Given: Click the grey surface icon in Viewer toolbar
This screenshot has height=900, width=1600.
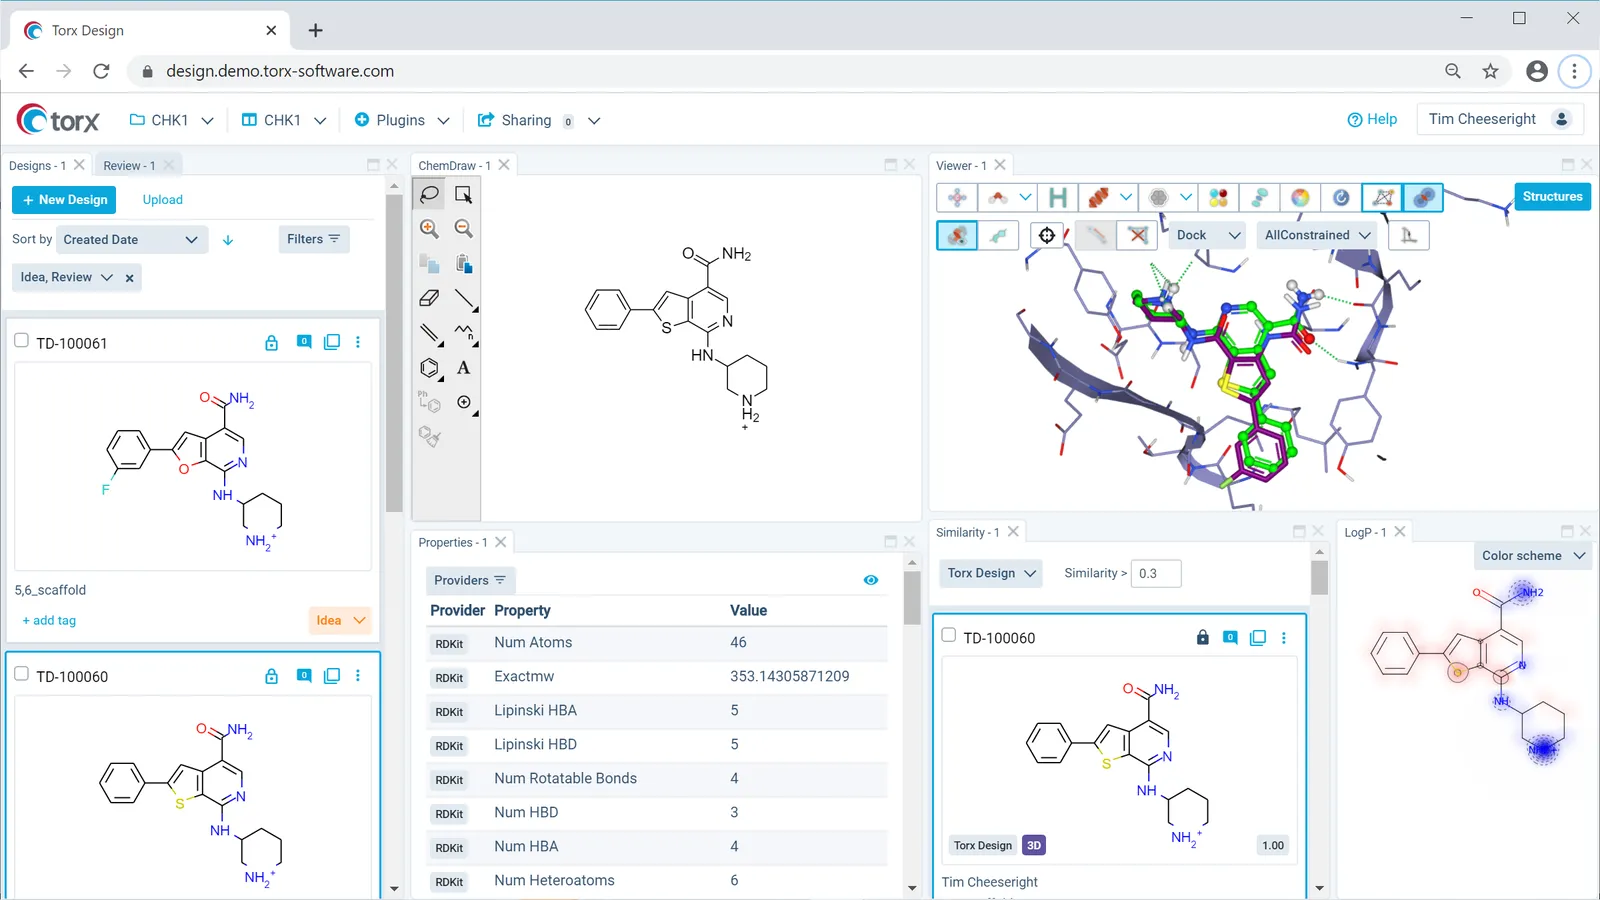Looking at the screenshot, I should click(1158, 197).
